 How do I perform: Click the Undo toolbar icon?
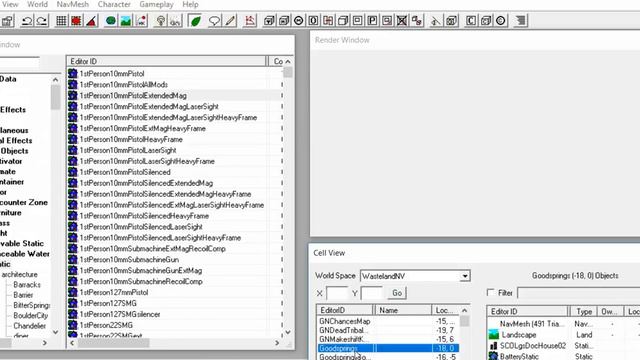tap(27, 20)
